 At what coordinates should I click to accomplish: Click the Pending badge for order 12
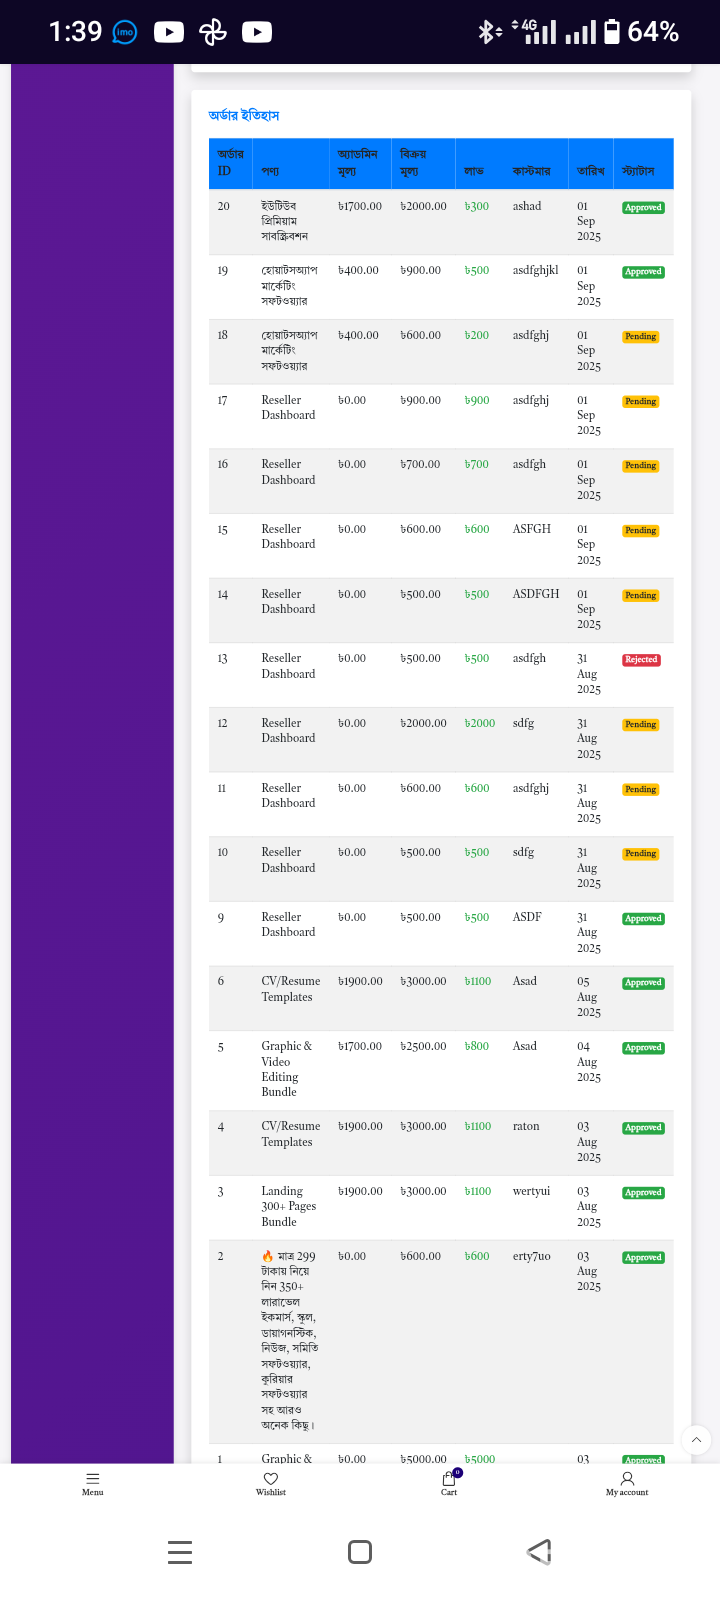pos(640,725)
